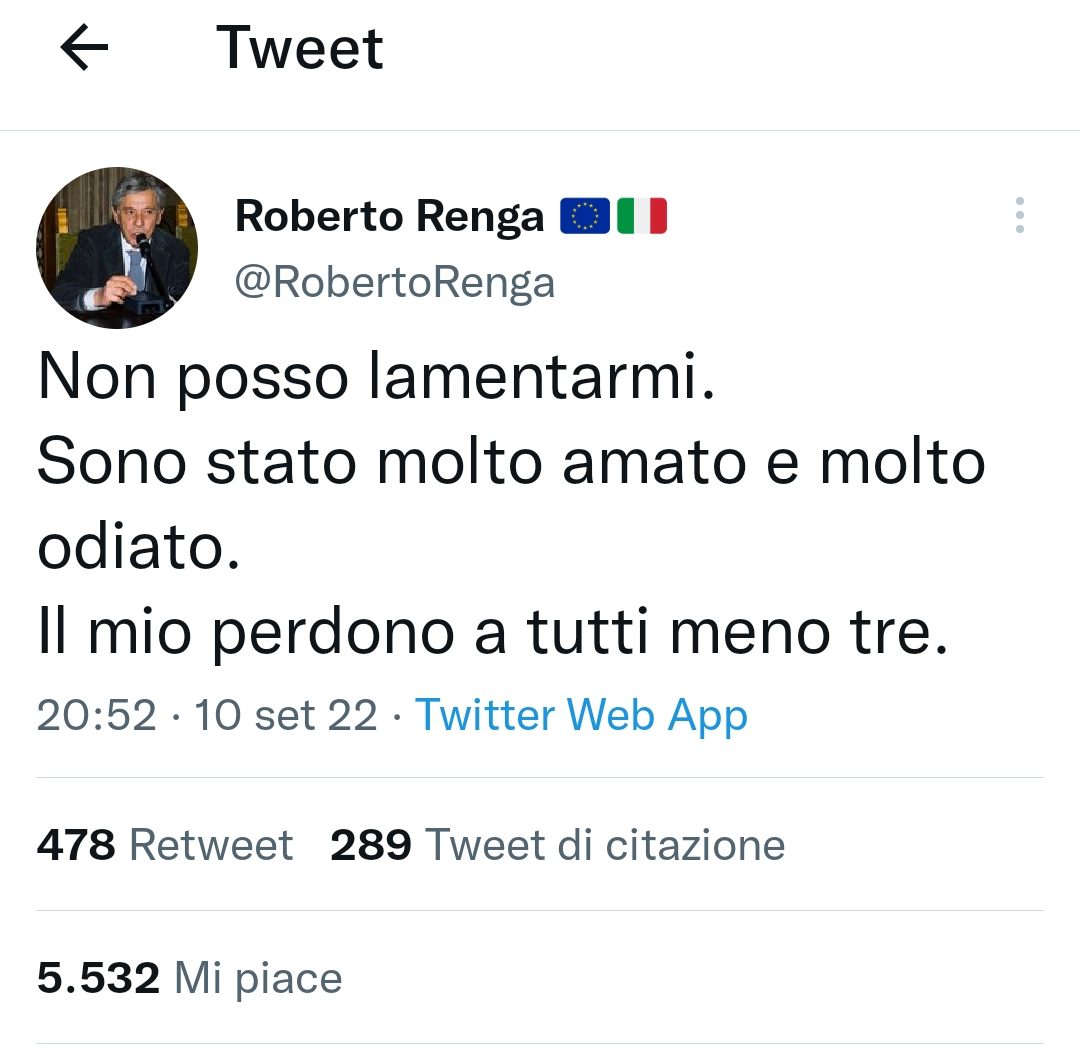Image resolution: width=1080 pixels, height=1047 pixels.
Task: Select the line 'Non posso lamentarmi.'
Action: (377, 377)
